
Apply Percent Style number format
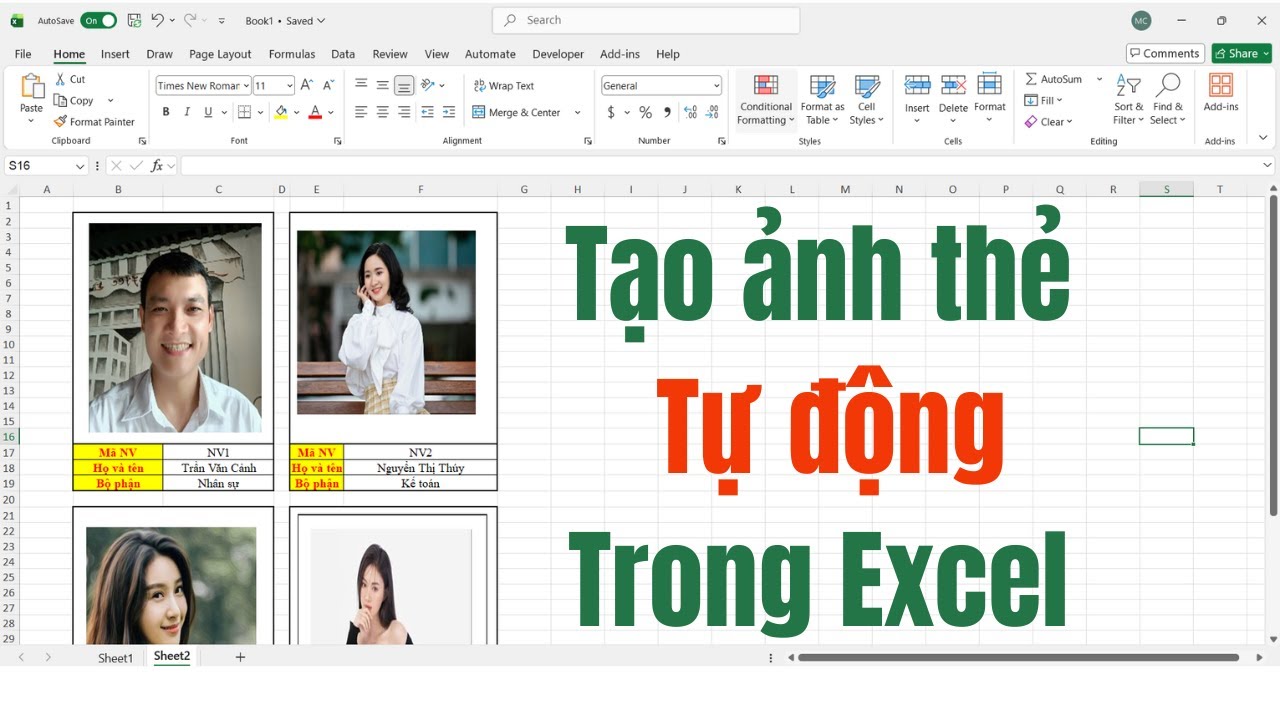coord(645,112)
